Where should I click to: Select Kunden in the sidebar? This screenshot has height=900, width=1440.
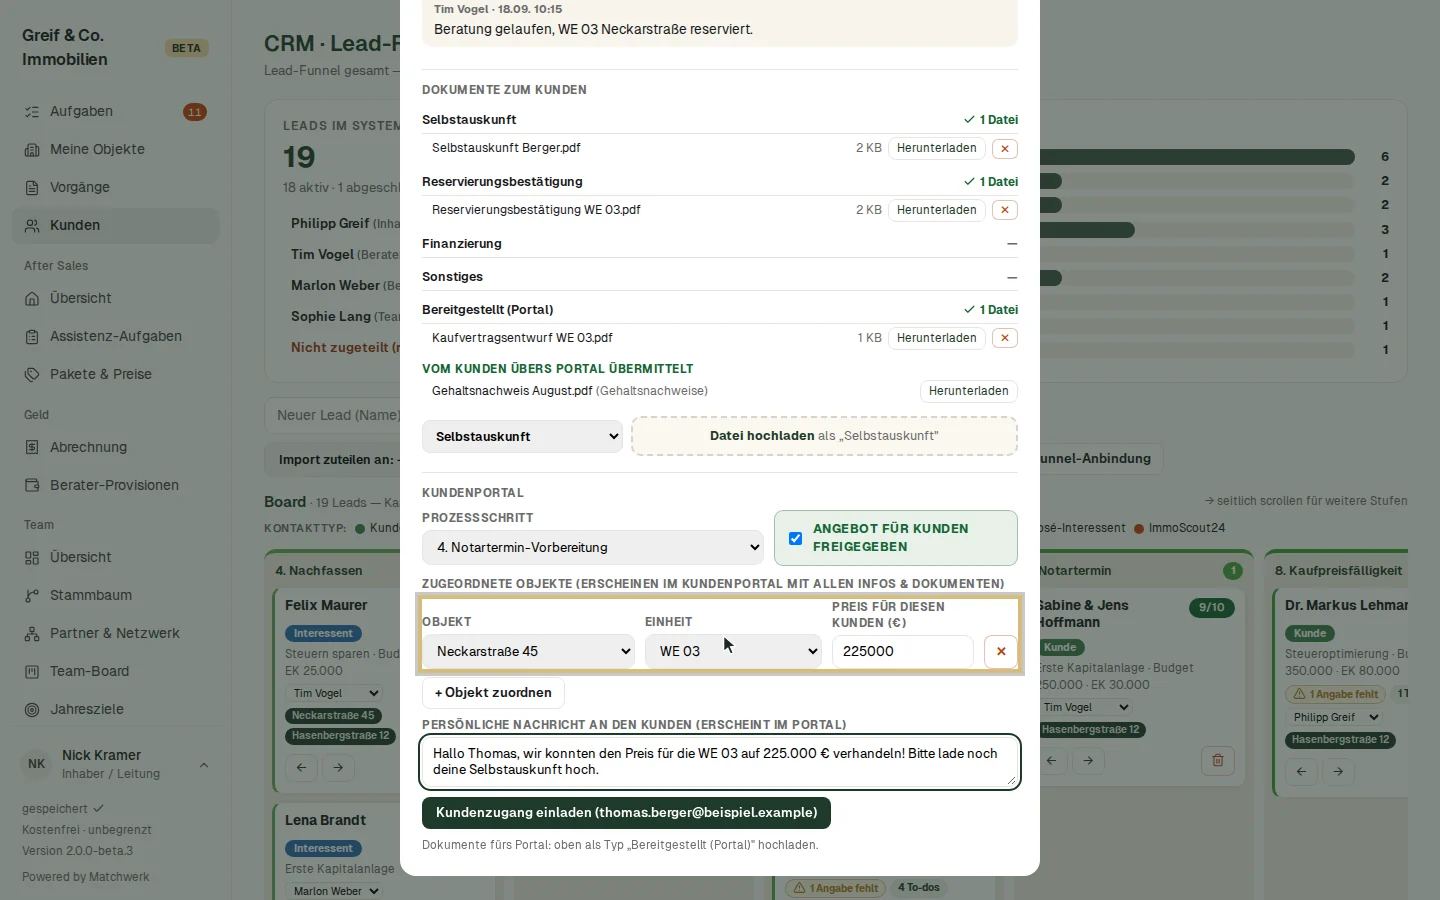[x=115, y=226]
